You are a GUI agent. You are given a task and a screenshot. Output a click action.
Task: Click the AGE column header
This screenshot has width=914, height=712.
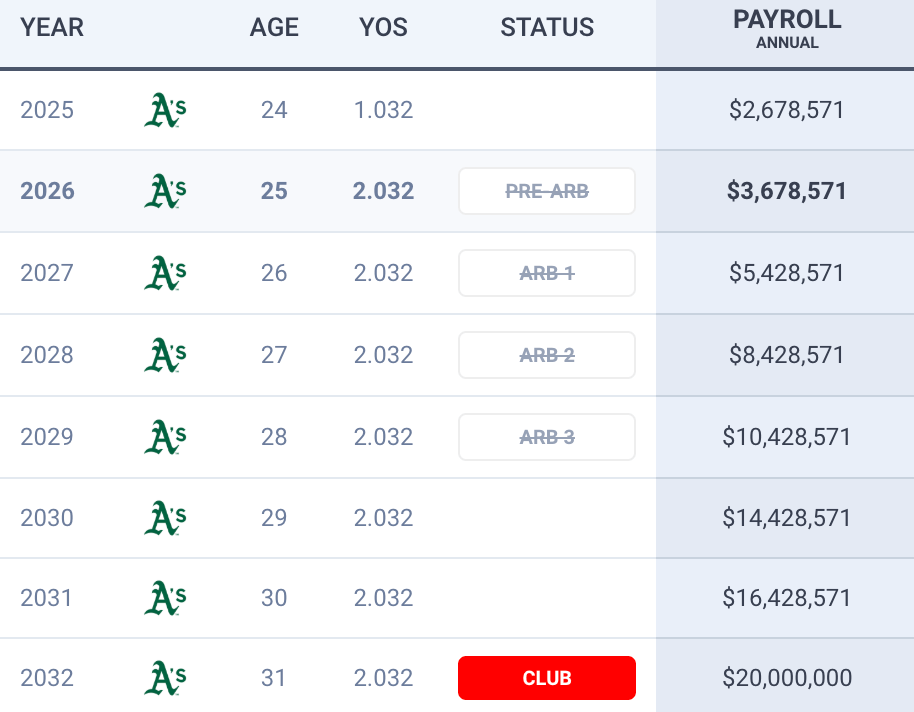click(x=274, y=28)
